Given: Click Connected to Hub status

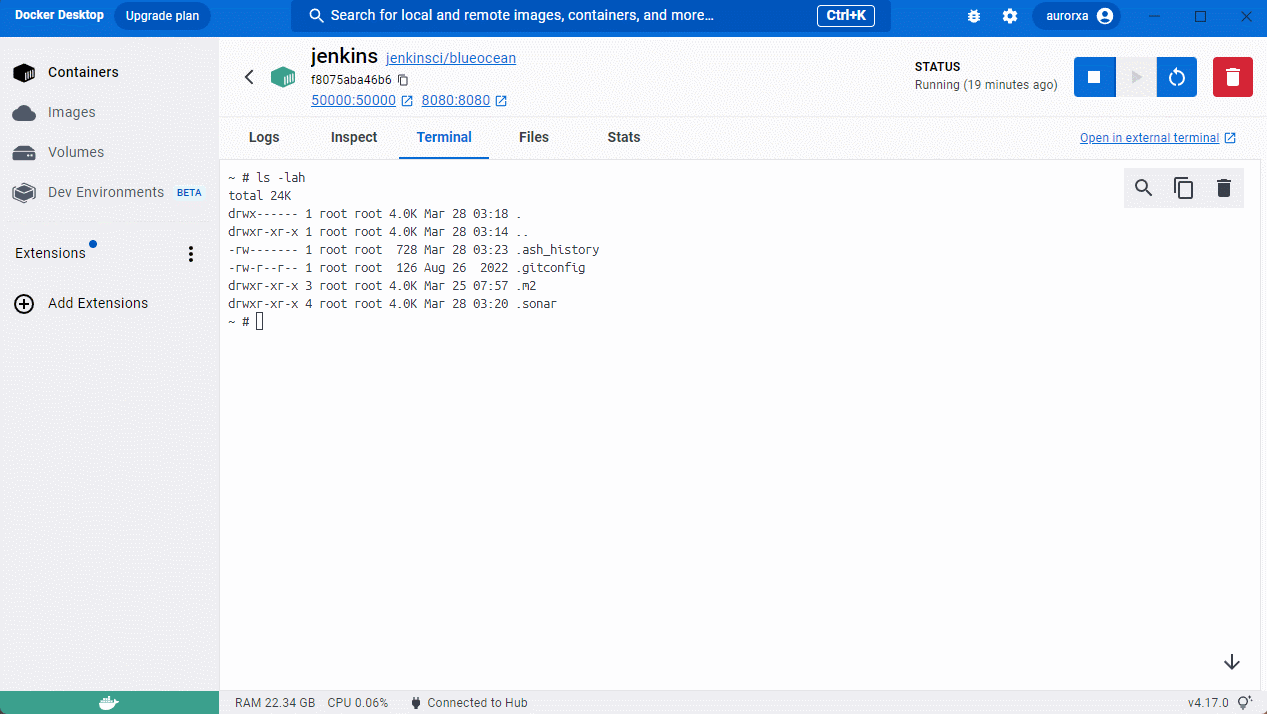Looking at the screenshot, I should [469, 703].
